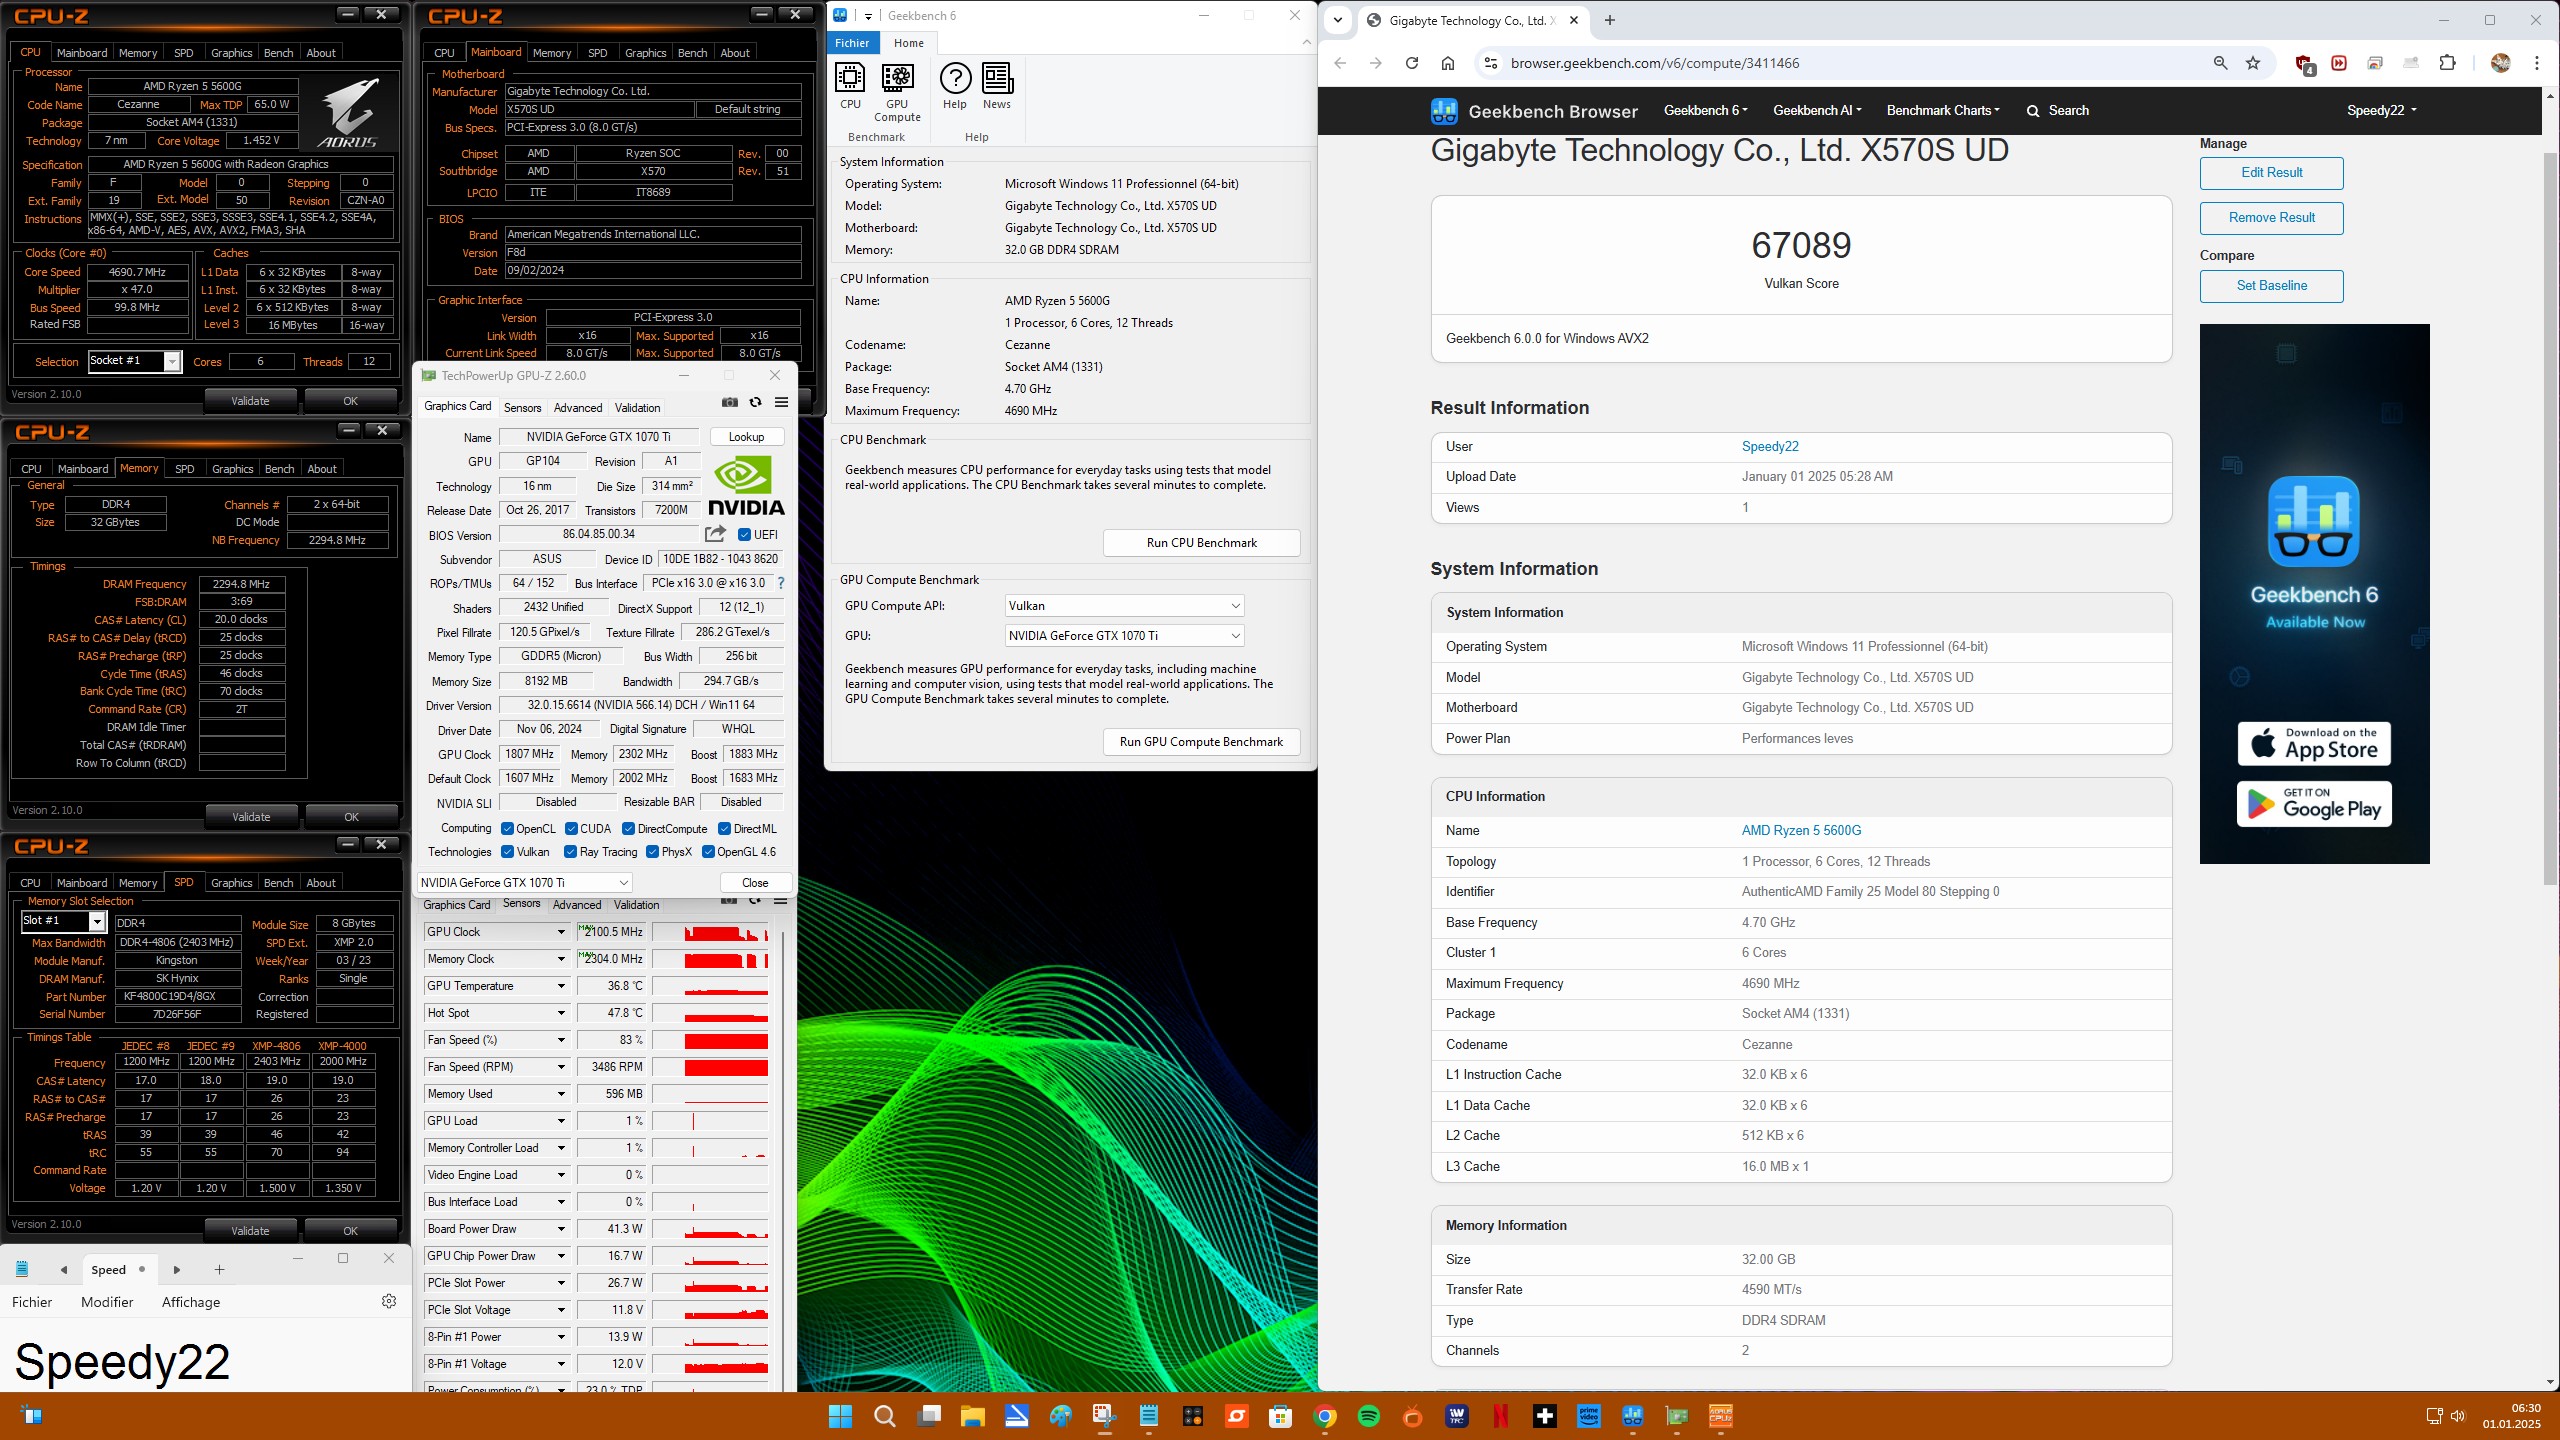Toggle the UEFI checkbox in GPU-Z

pyautogui.click(x=744, y=535)
